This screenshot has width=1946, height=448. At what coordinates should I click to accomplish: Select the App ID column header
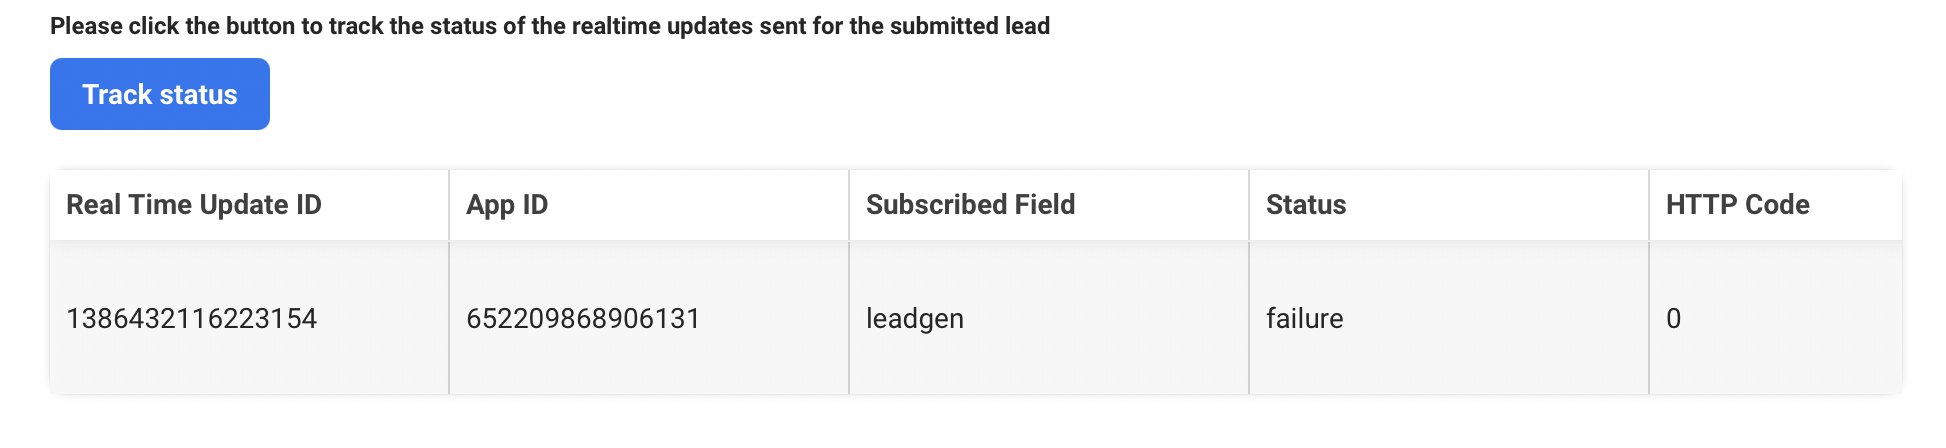click(x=507, y=205)
